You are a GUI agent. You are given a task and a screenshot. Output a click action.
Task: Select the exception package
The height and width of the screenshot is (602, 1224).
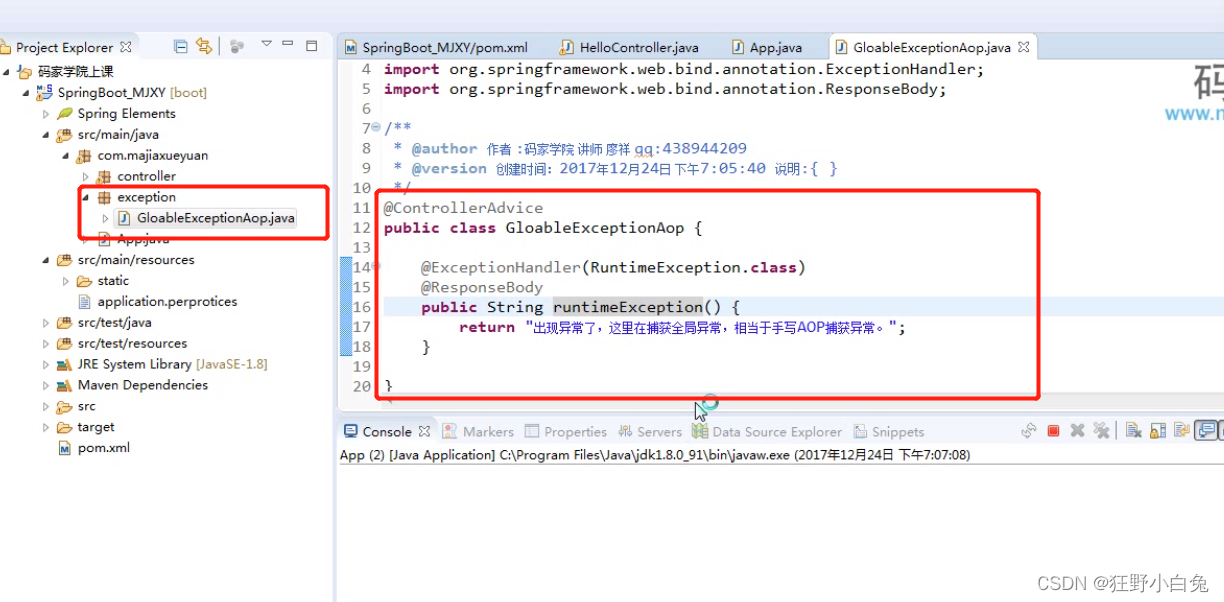pyautogui.click(x=136, y=197)
